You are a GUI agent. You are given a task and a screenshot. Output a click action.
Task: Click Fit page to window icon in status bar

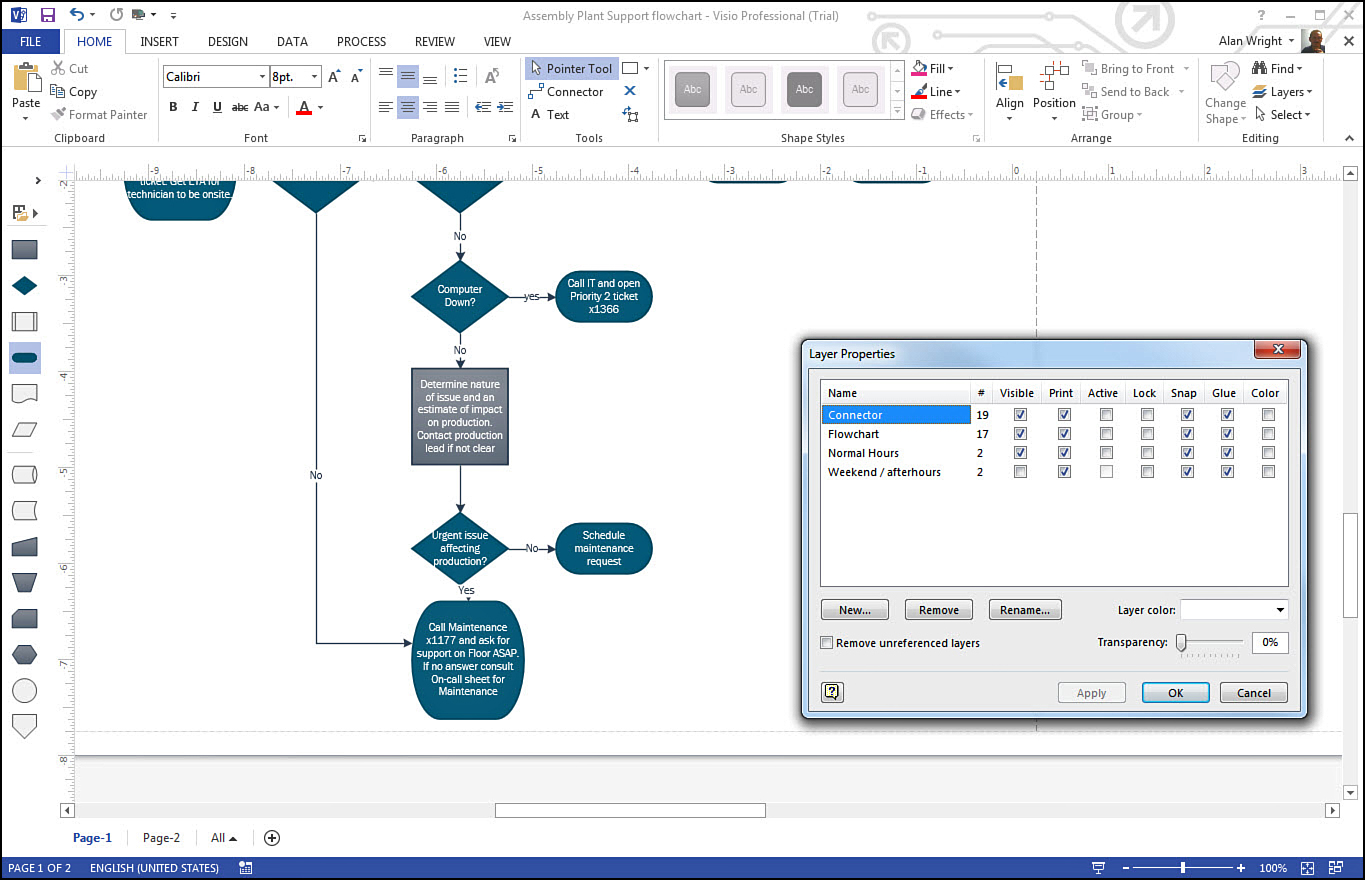coord(1308,868)
